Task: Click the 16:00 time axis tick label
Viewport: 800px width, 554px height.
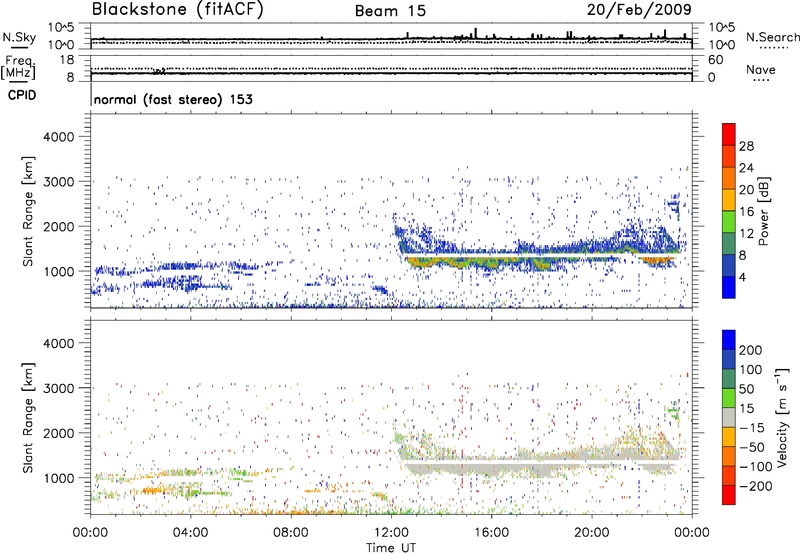Action: point(491,533)
